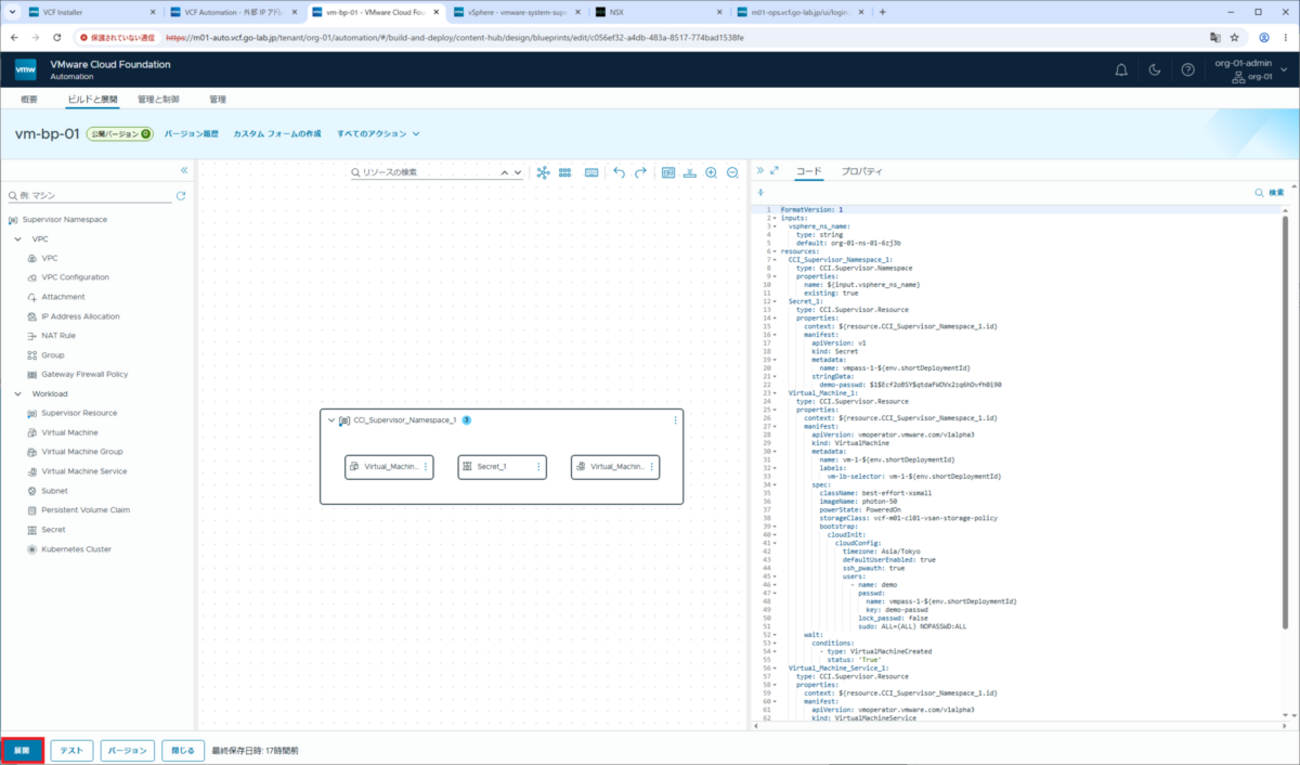Click the fold-all code icon
This screenshot has width=1300, height=765.
[x=761, y=192]
